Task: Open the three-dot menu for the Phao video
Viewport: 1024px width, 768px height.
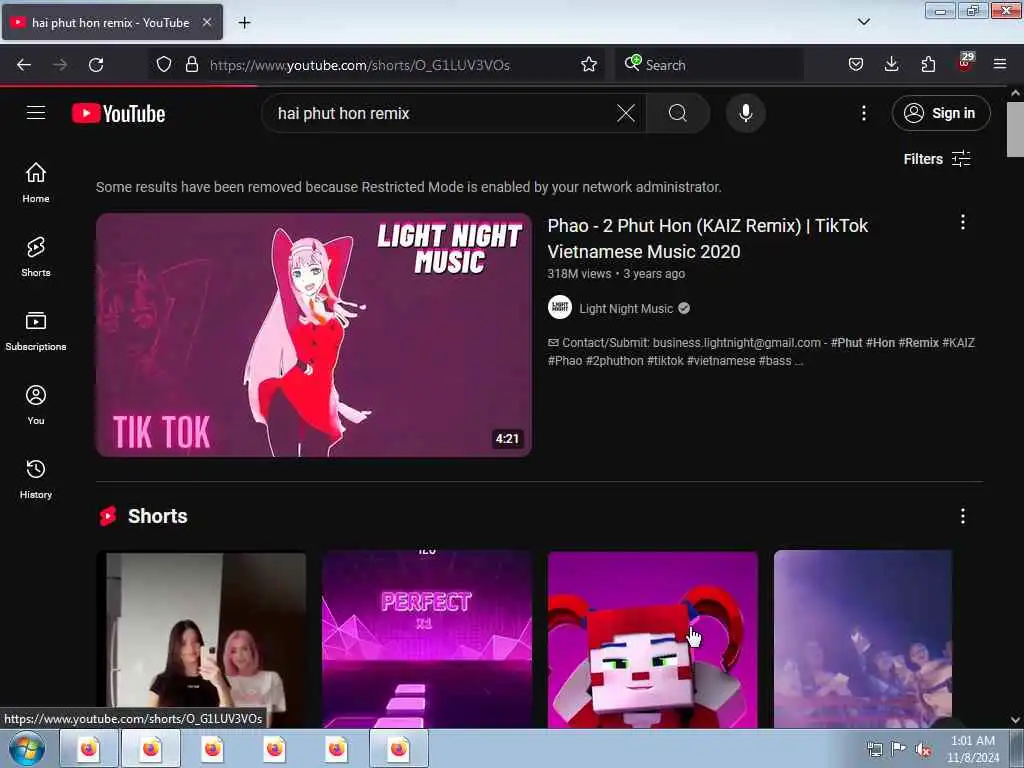Action: (x=963, y=223)
